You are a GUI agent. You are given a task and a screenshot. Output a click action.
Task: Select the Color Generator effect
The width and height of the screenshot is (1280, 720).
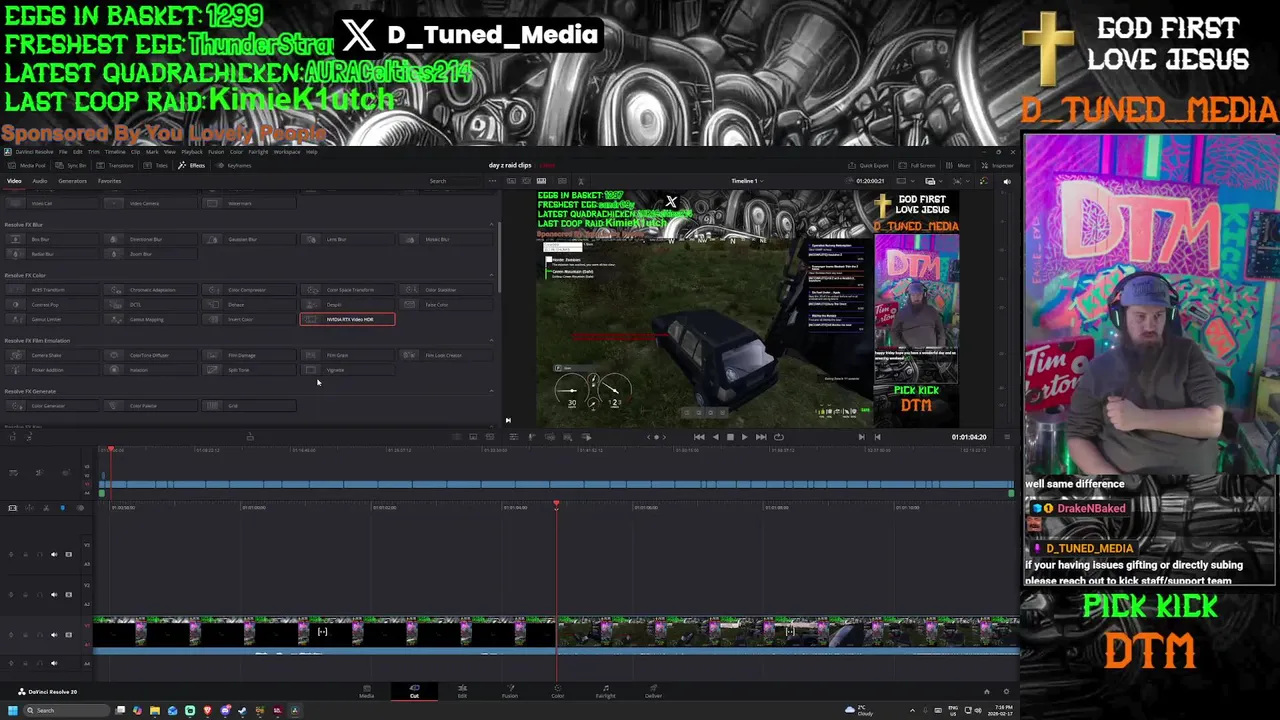coord(52,406)
